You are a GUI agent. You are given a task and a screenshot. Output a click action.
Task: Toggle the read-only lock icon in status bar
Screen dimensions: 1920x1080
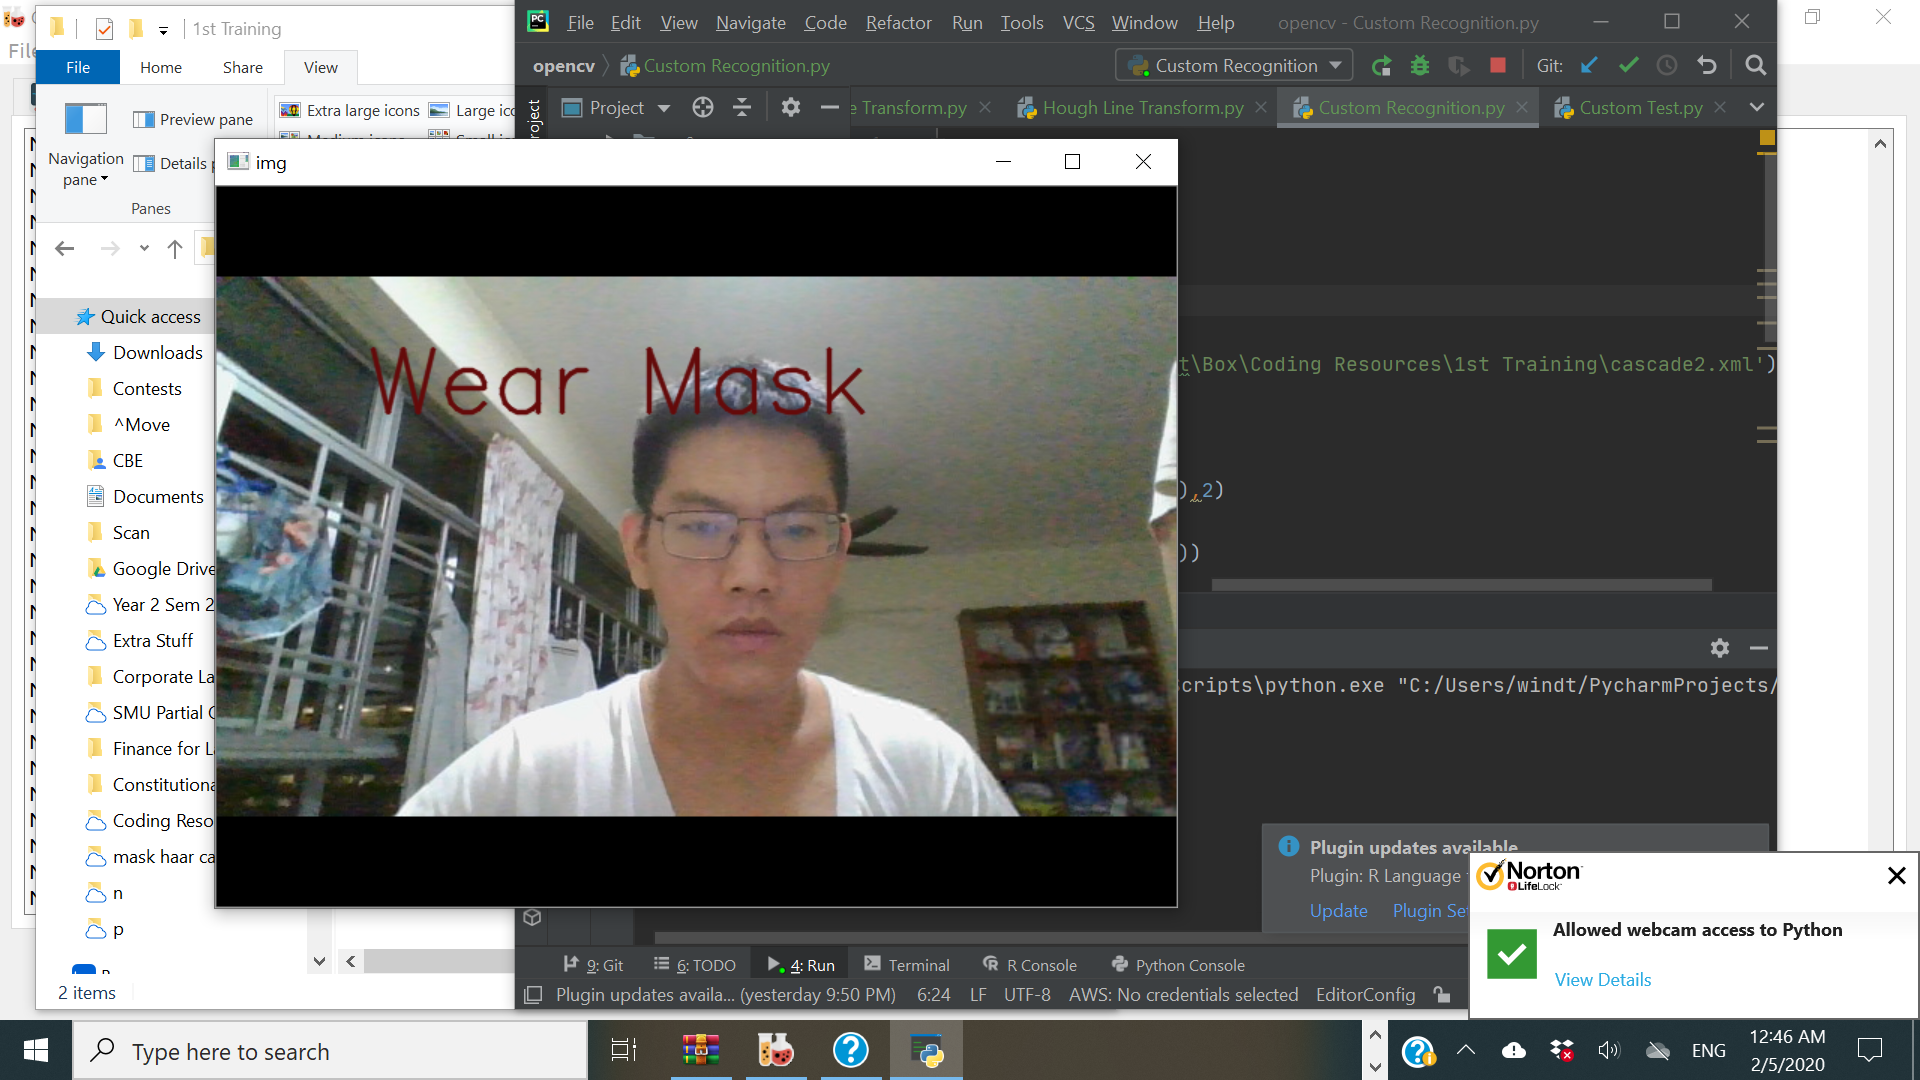[1442, 995]
